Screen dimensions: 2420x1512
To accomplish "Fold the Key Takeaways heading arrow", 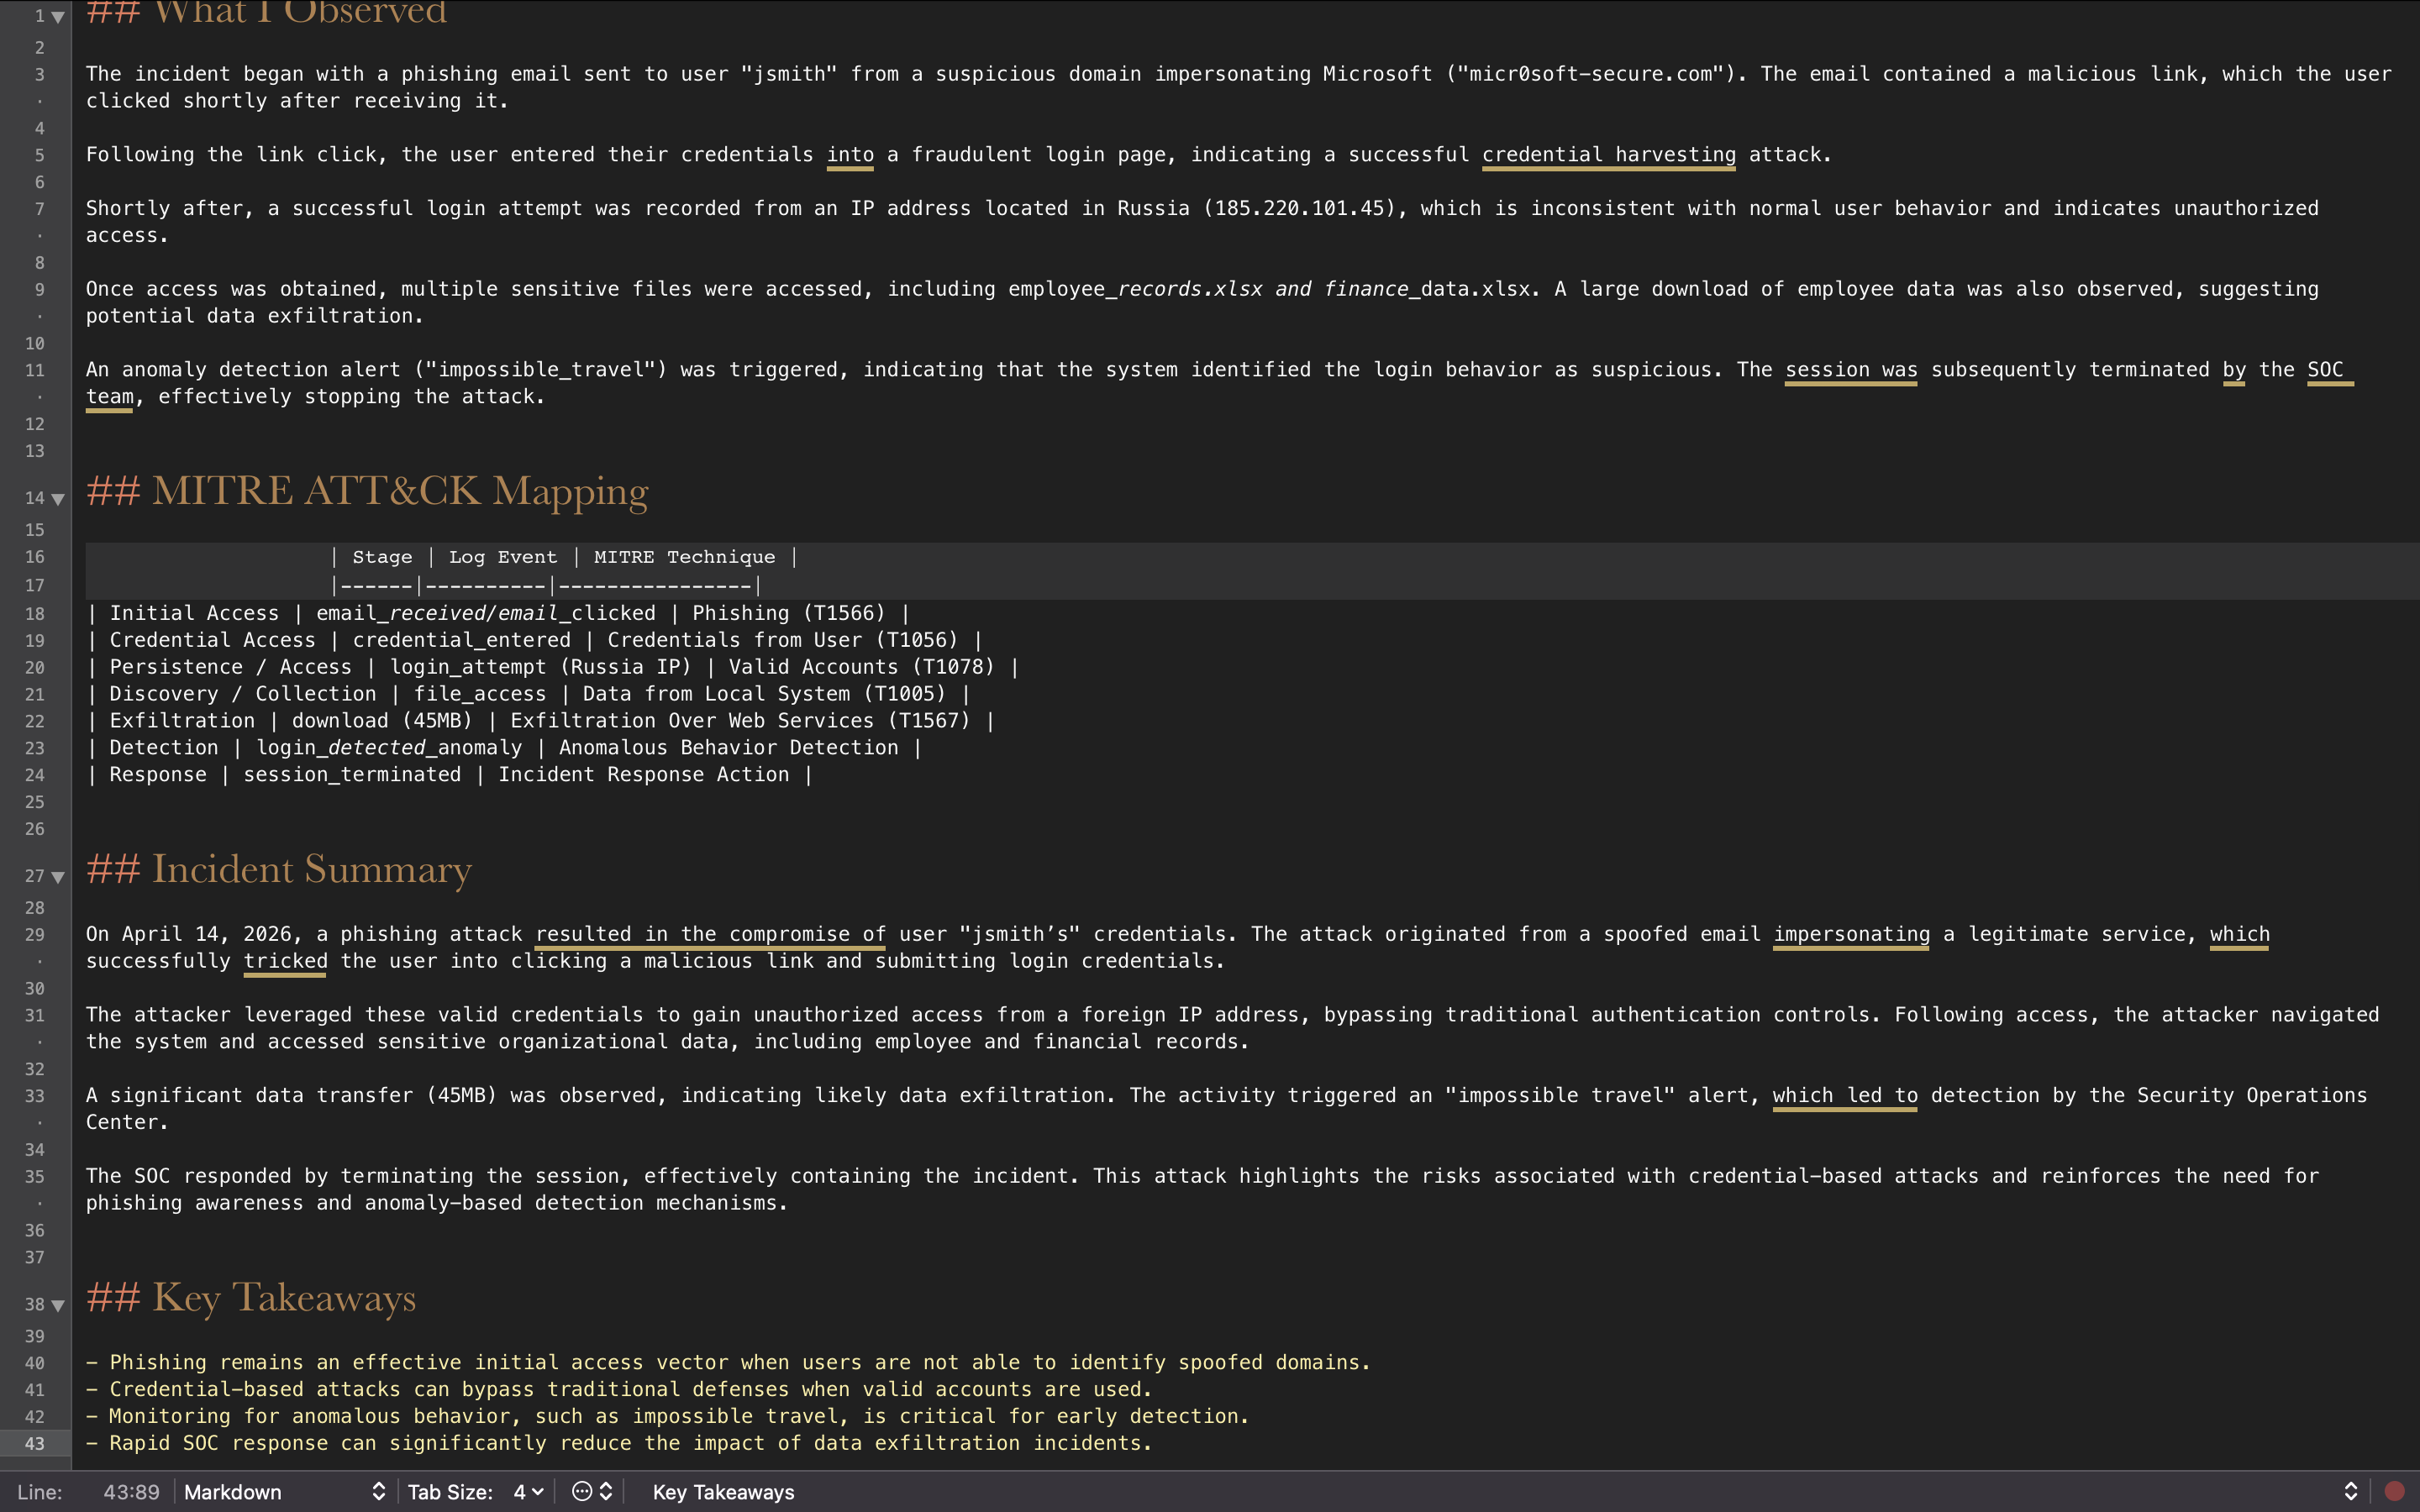I will 58,1305.
